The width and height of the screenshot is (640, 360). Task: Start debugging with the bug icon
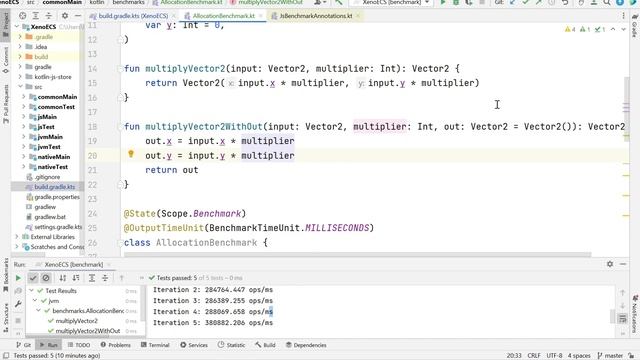click(x=456, y=2)
